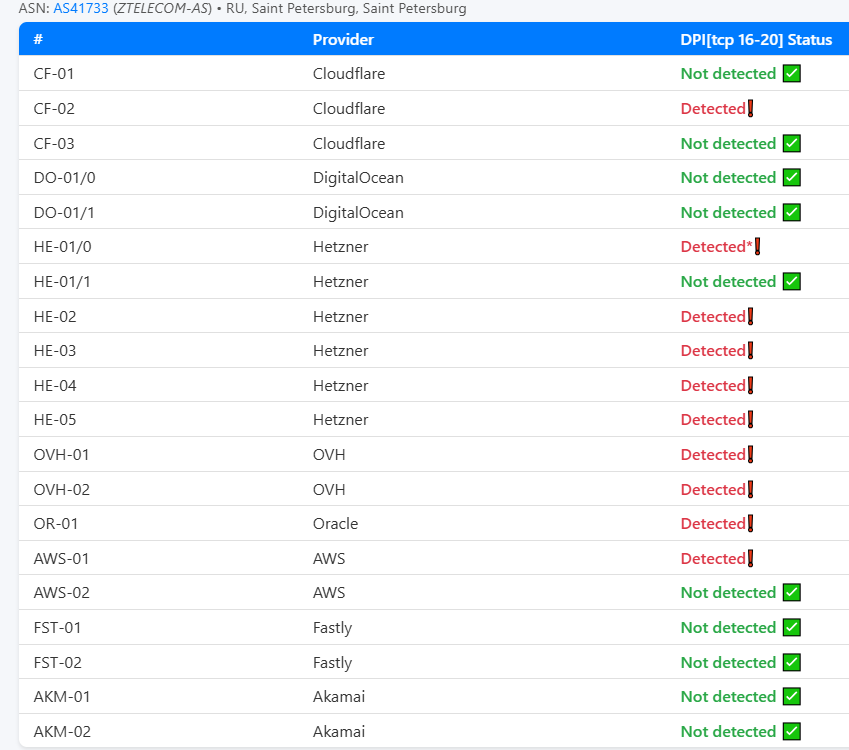Screen dimensions: 849x750
Task: Click the red exclamation icon in HE-04 row
Action: pyautogui.click(x=750, y=386)
